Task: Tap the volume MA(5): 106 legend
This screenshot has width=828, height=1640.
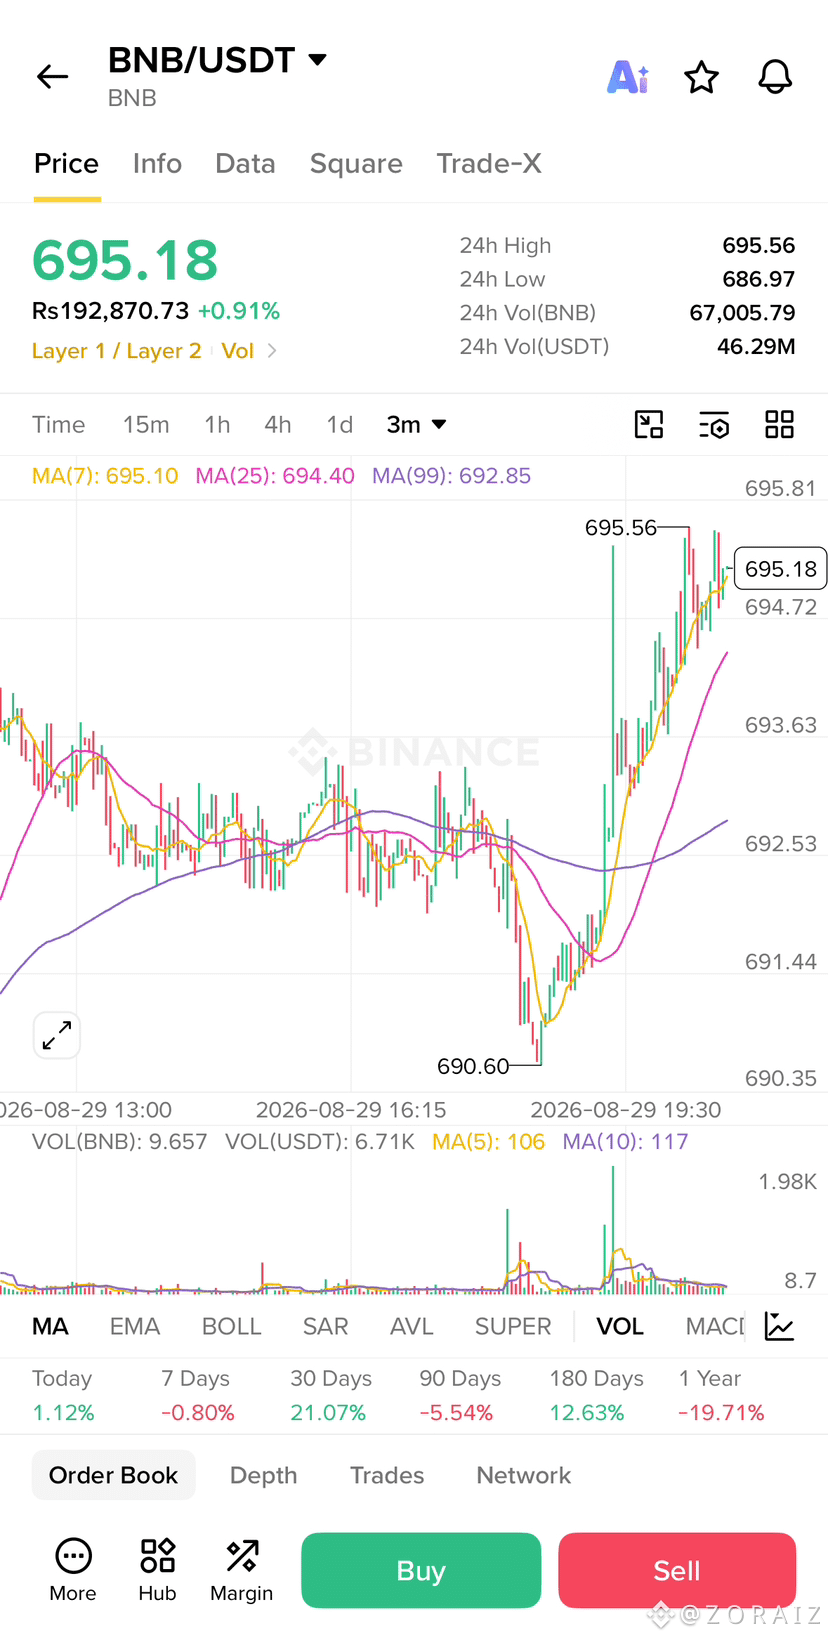Action: [x=488, y=1141]
